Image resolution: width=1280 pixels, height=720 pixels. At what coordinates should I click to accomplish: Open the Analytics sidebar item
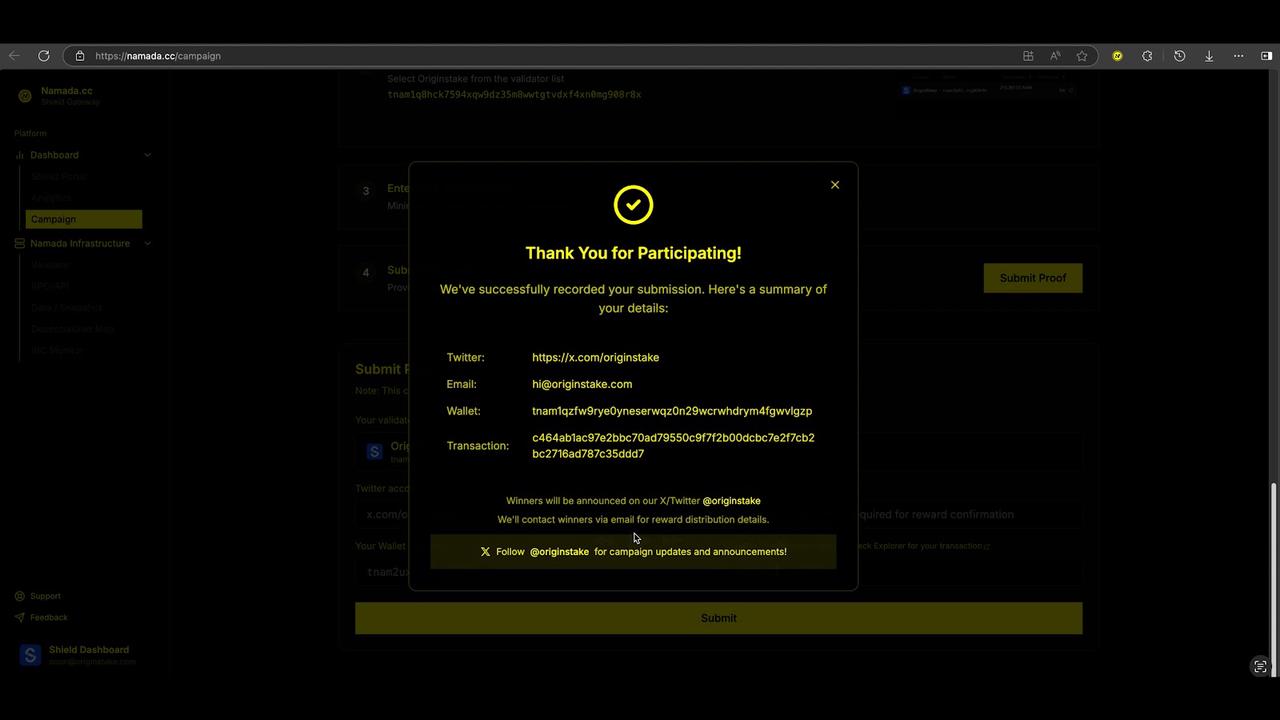[x=51, y=198]
